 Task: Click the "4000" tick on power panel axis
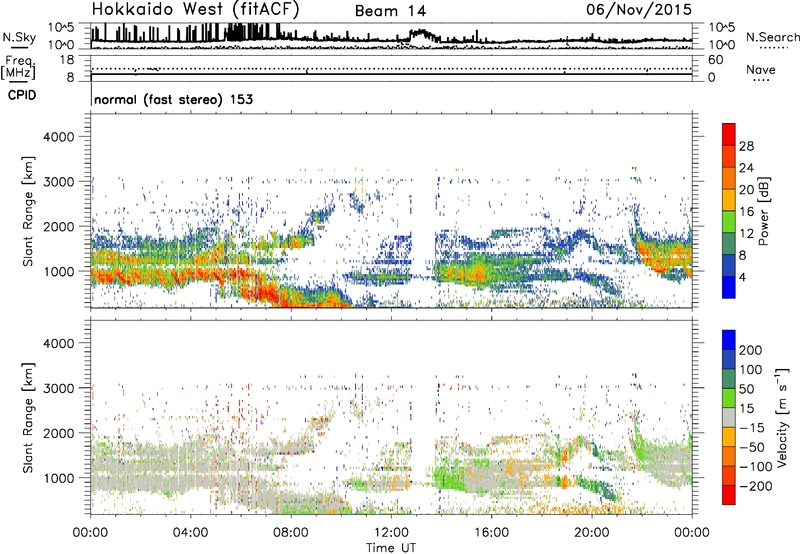point(59,137)
